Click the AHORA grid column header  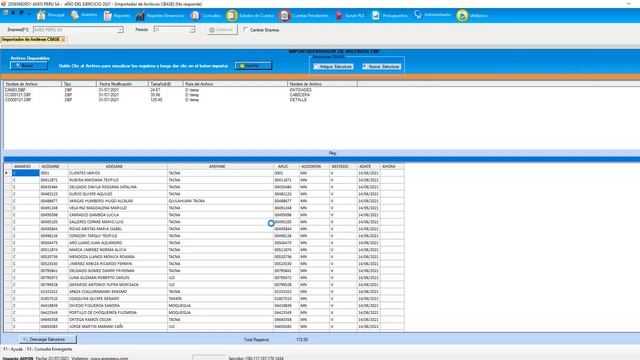[x=392, y=167]
